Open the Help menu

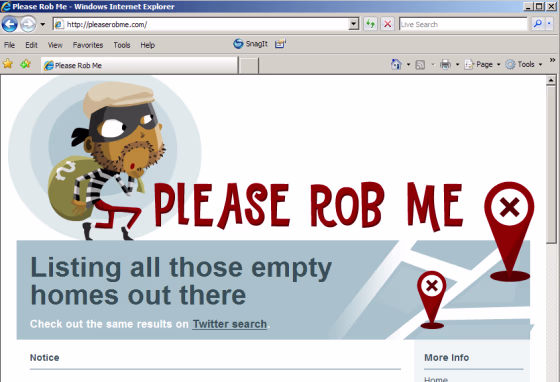click(148, 45)
